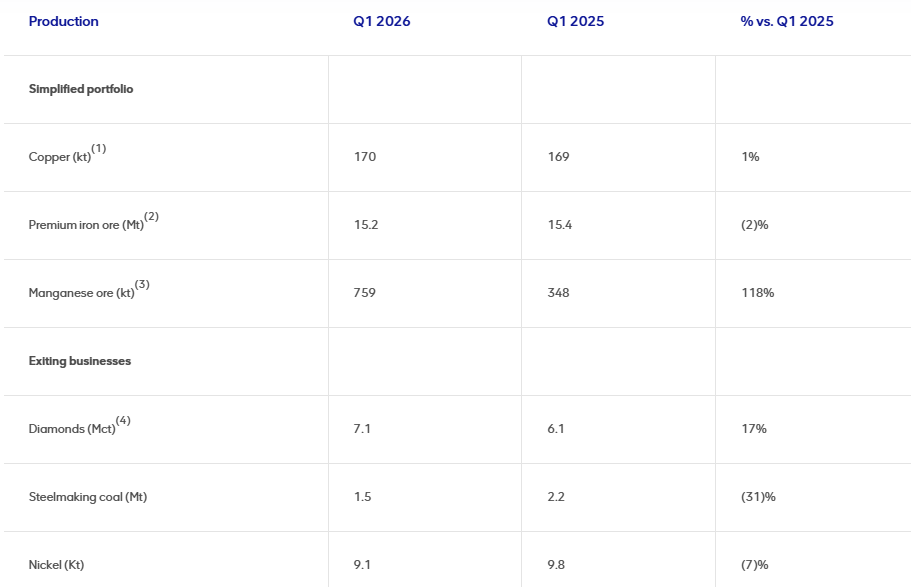Screen dimensions: 911x587
Task: Select the Diamonds Q1 2025 value 6.1
Action: click(555, 429)
